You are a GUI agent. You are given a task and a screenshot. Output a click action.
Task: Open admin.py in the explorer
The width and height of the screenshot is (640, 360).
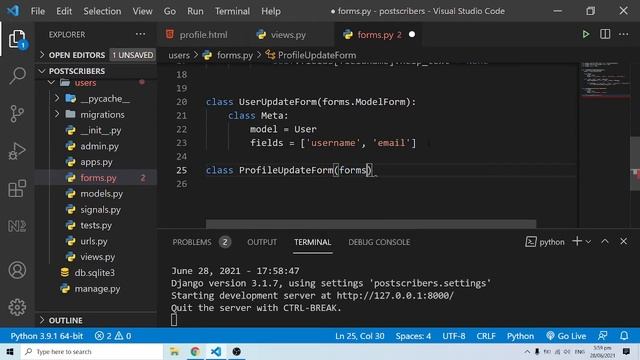point(96,146)
